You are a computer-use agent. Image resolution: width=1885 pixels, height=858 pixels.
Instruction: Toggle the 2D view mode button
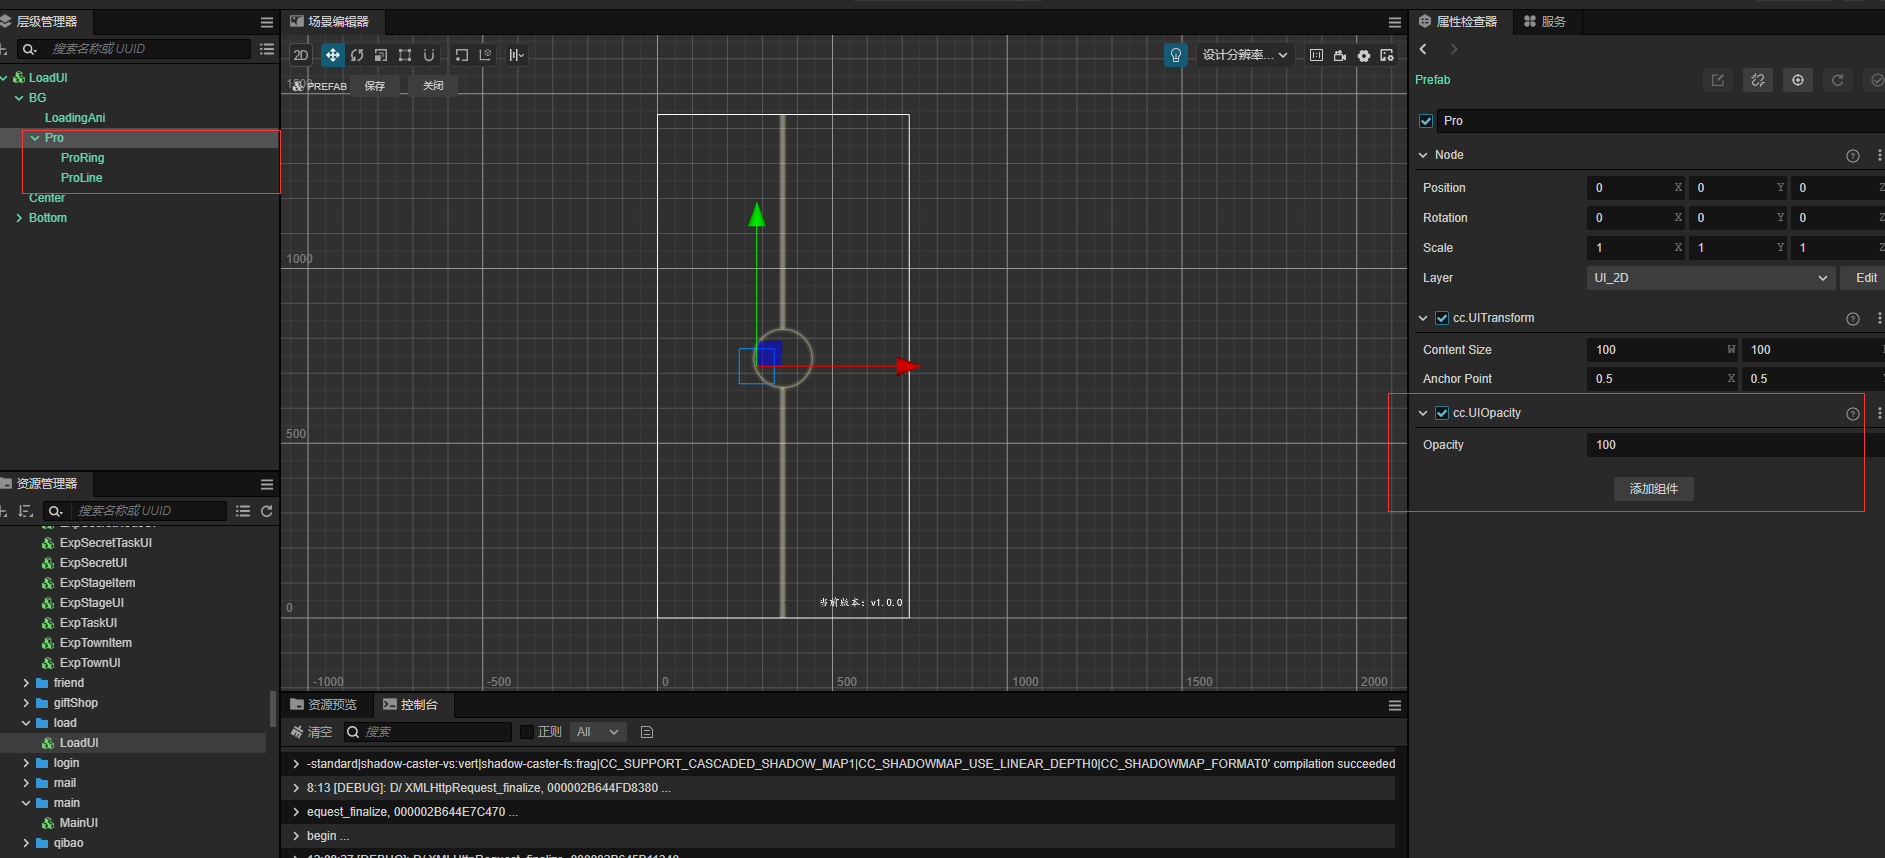[301, 55]
